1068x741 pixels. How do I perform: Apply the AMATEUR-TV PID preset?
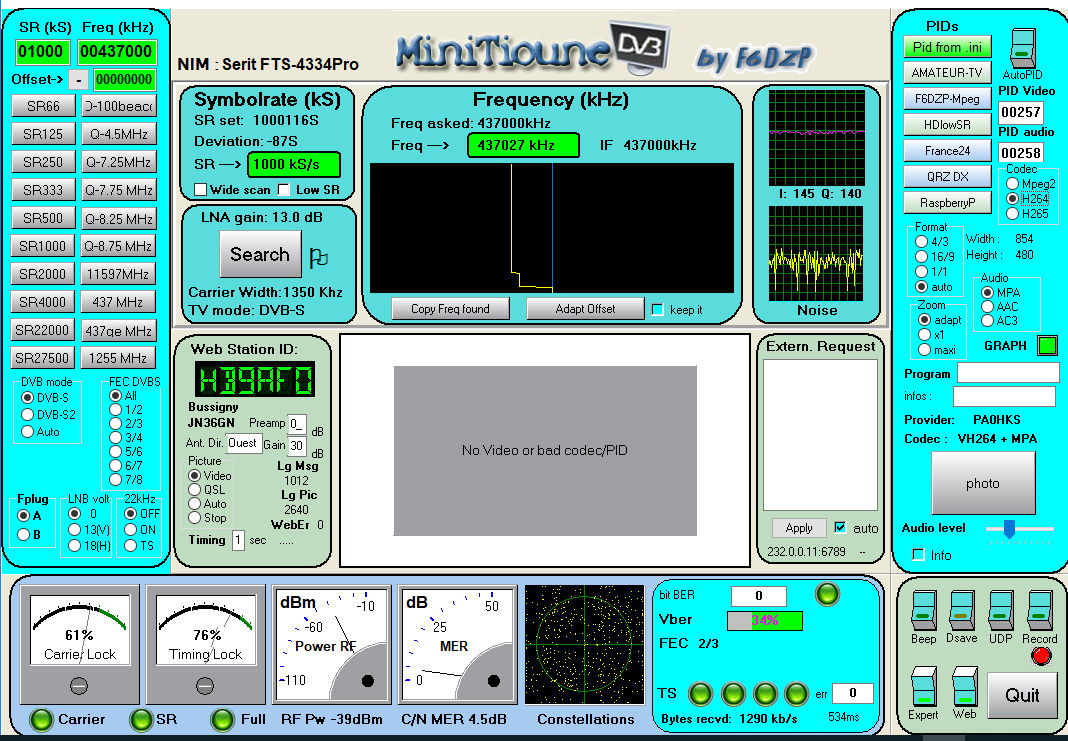pos(947,73)
